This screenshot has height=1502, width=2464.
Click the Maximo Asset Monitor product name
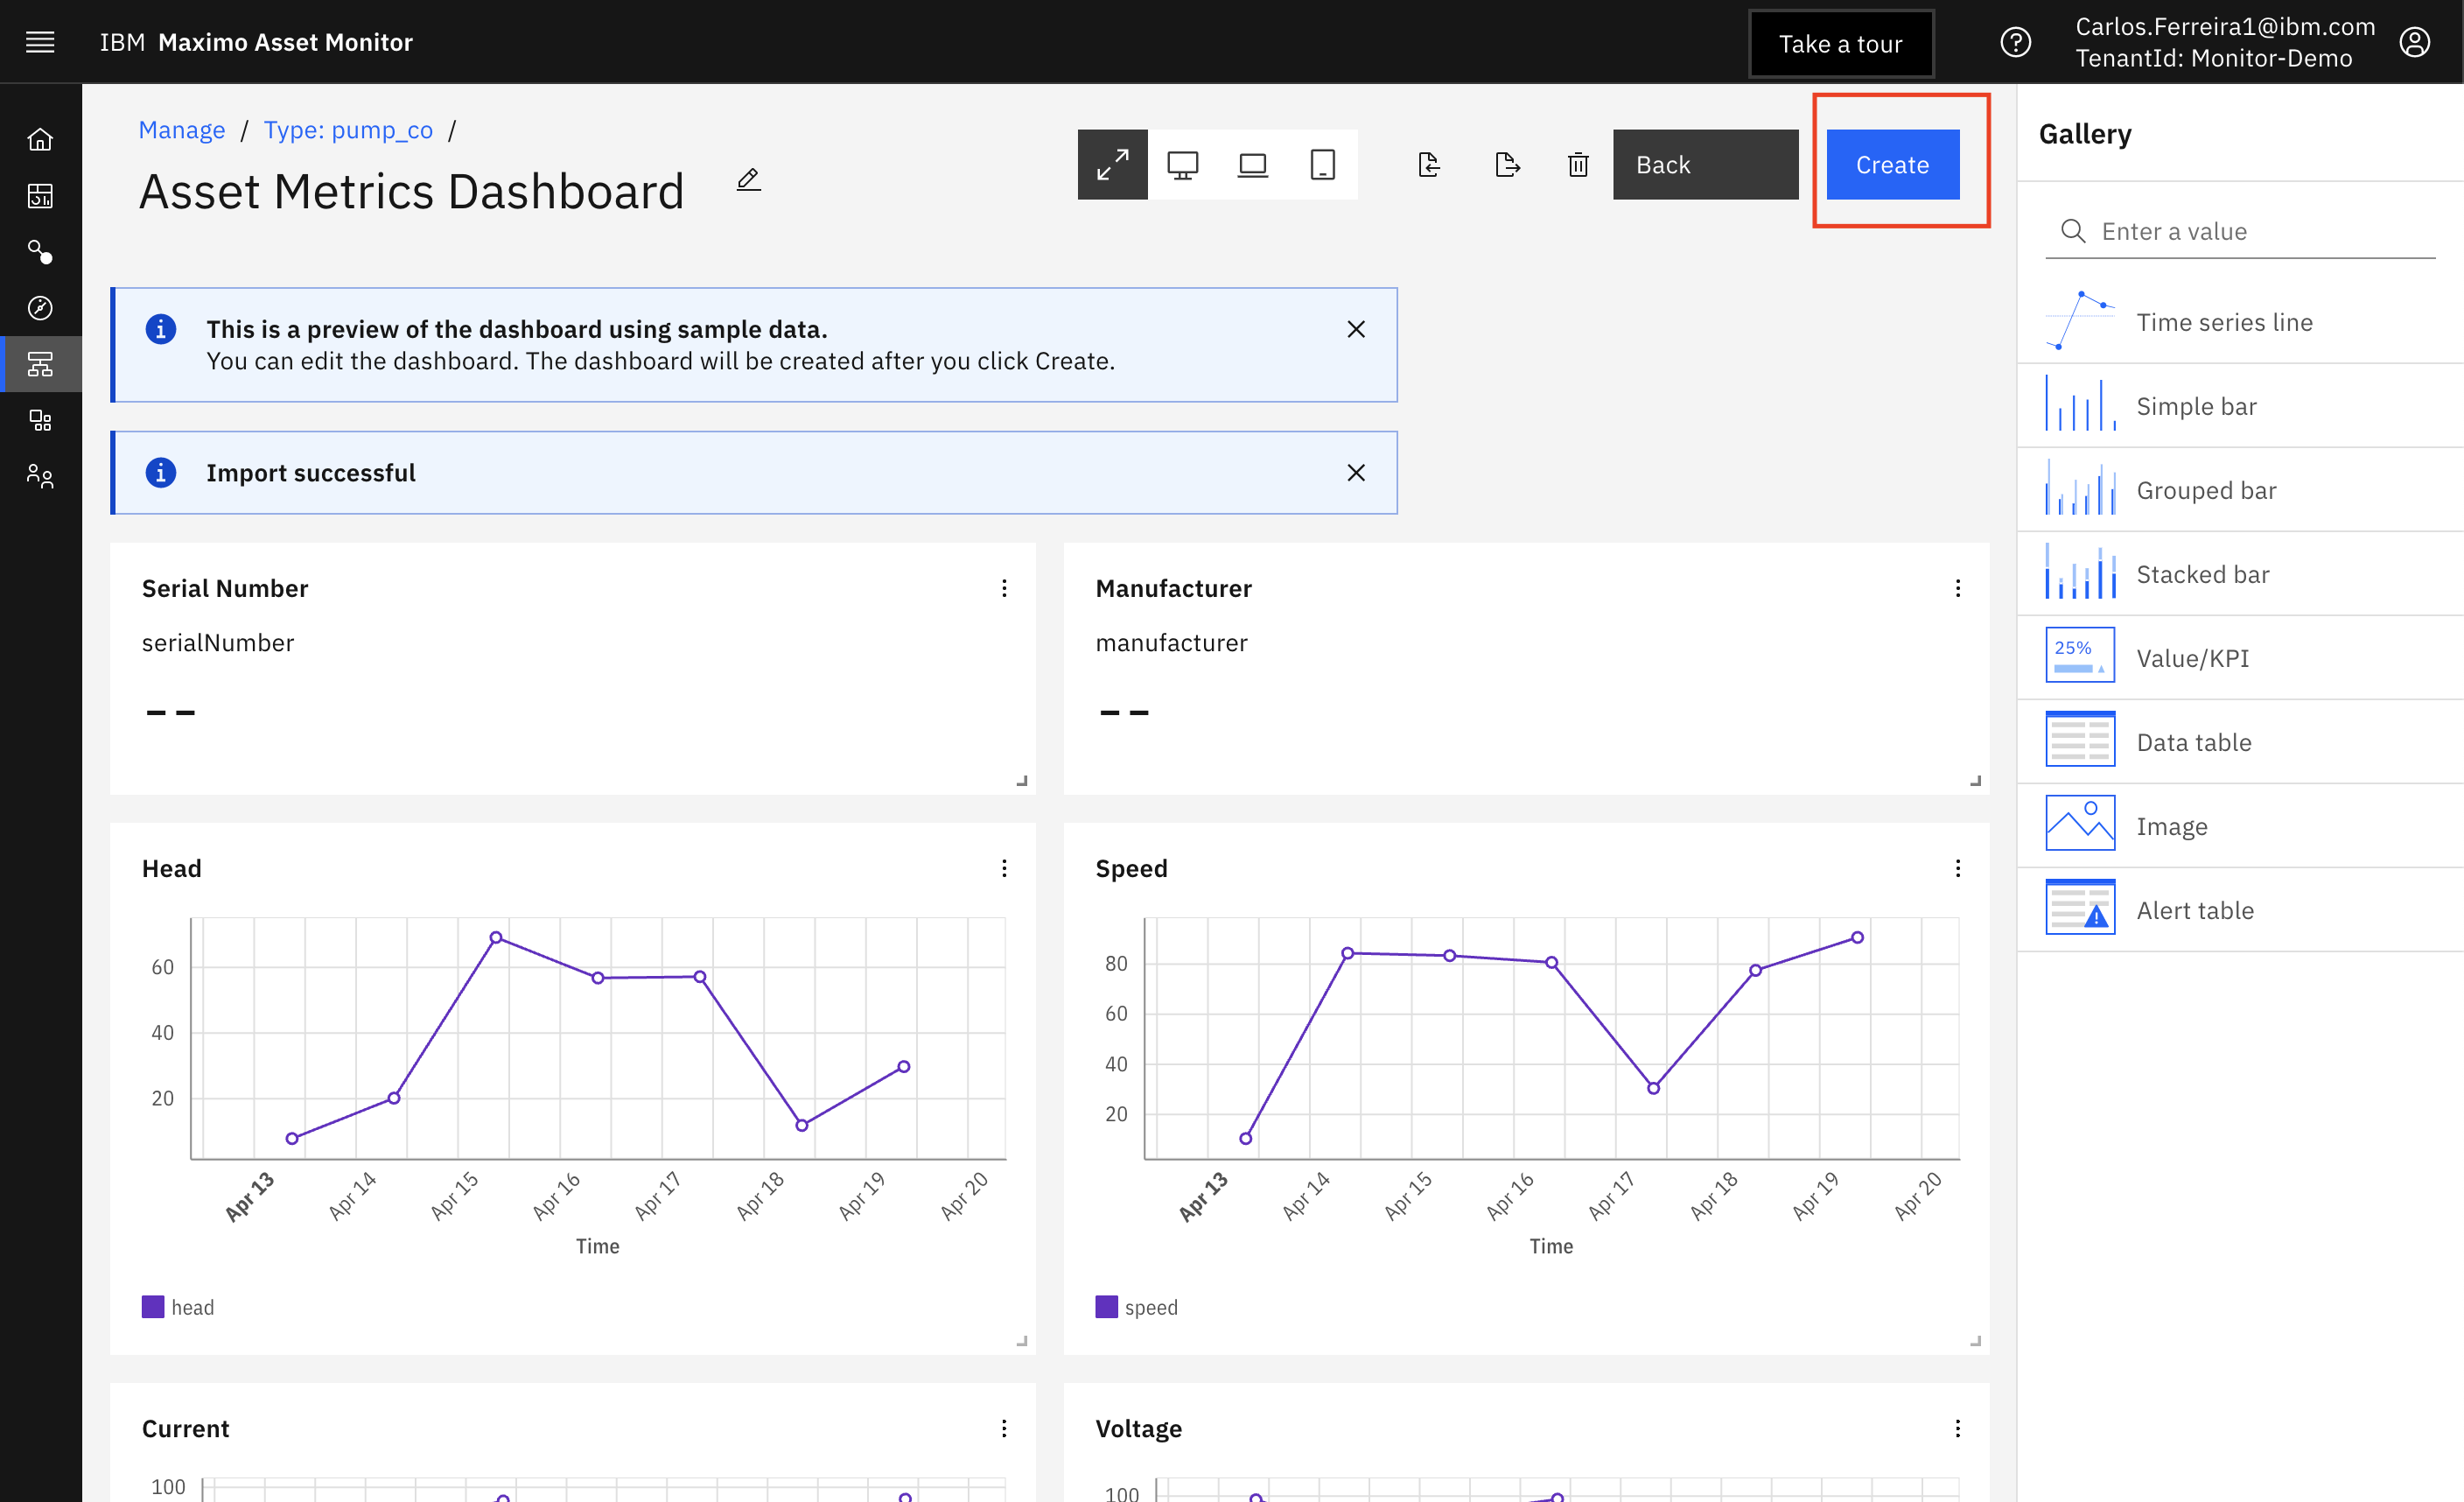tap(286, 42)
